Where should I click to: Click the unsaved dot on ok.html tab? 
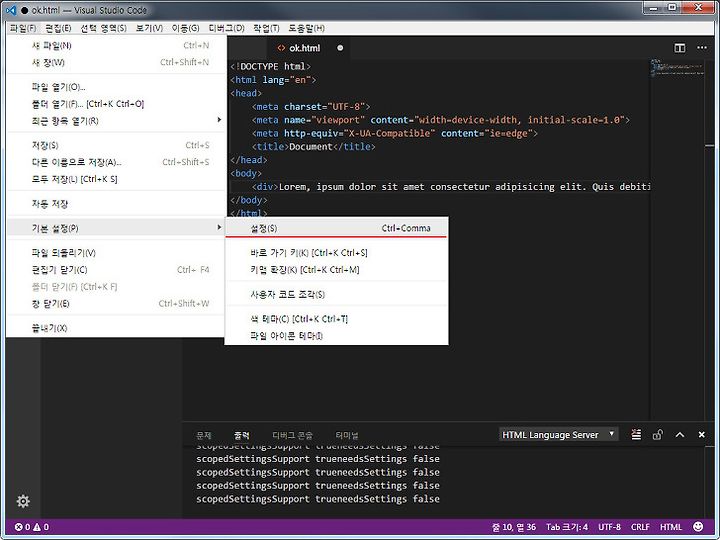[x=340, y=48]
